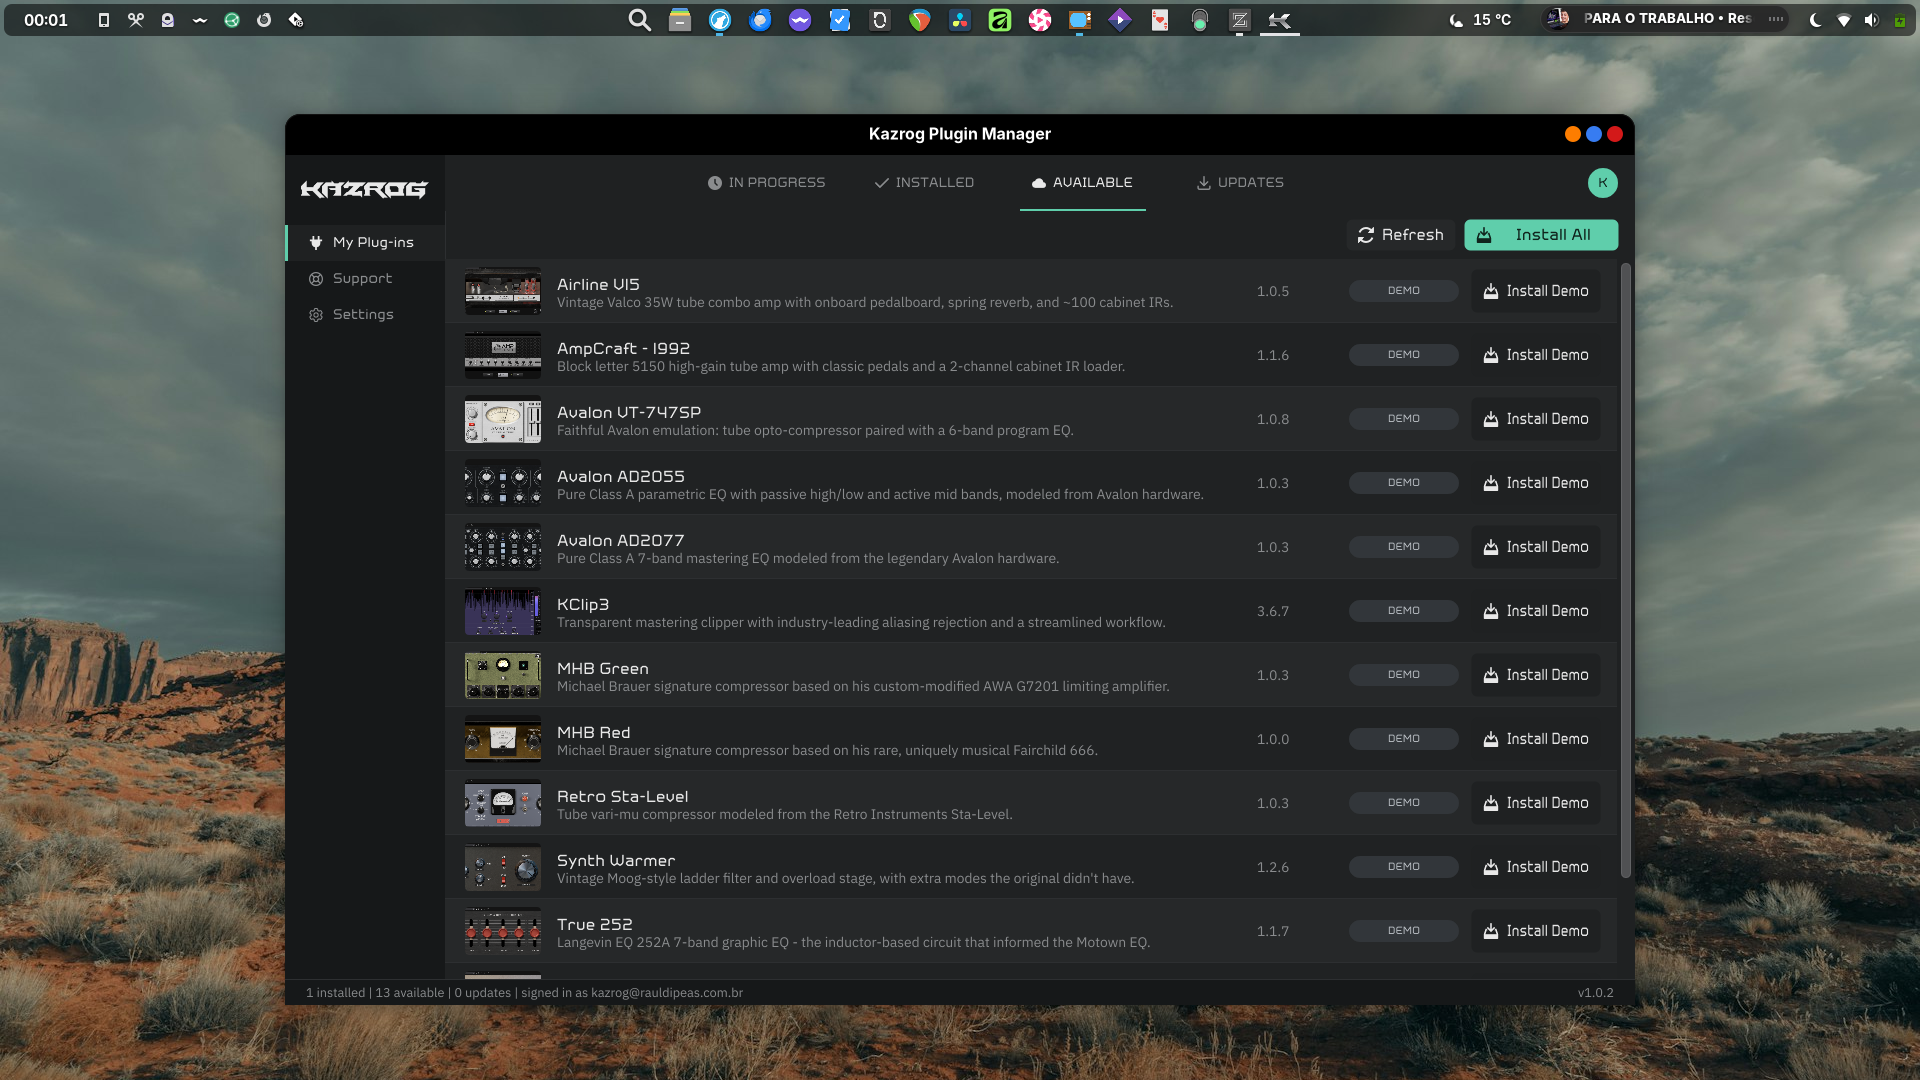Viewport: 1920px width, 1080px height.
Task: Click the Airline V15 thumbnail
Action: click(503, 291)
